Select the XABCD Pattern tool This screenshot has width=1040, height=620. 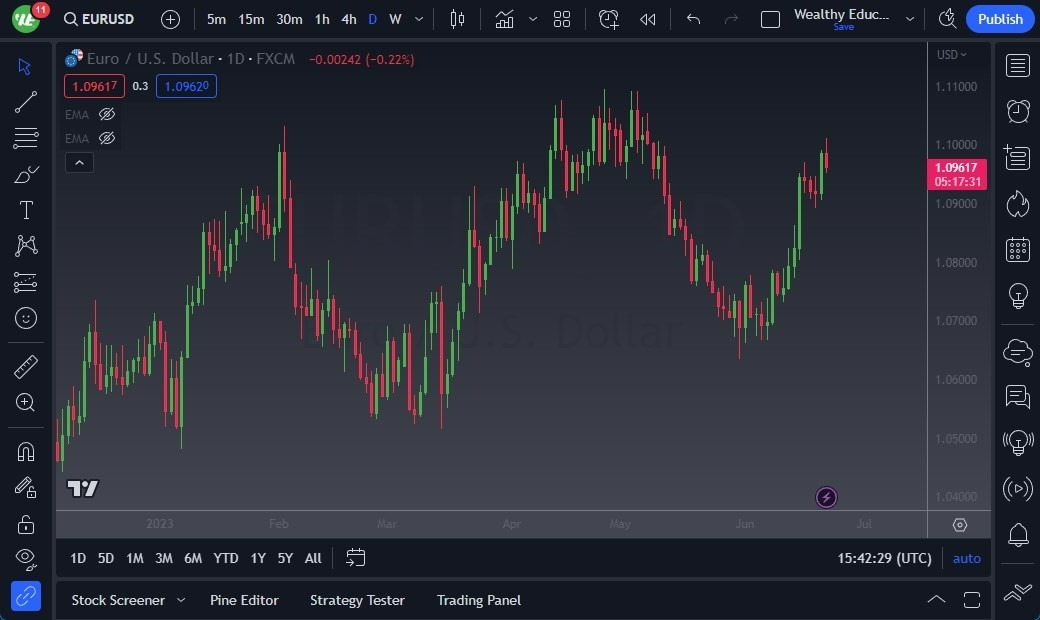(x=26, y=246)
